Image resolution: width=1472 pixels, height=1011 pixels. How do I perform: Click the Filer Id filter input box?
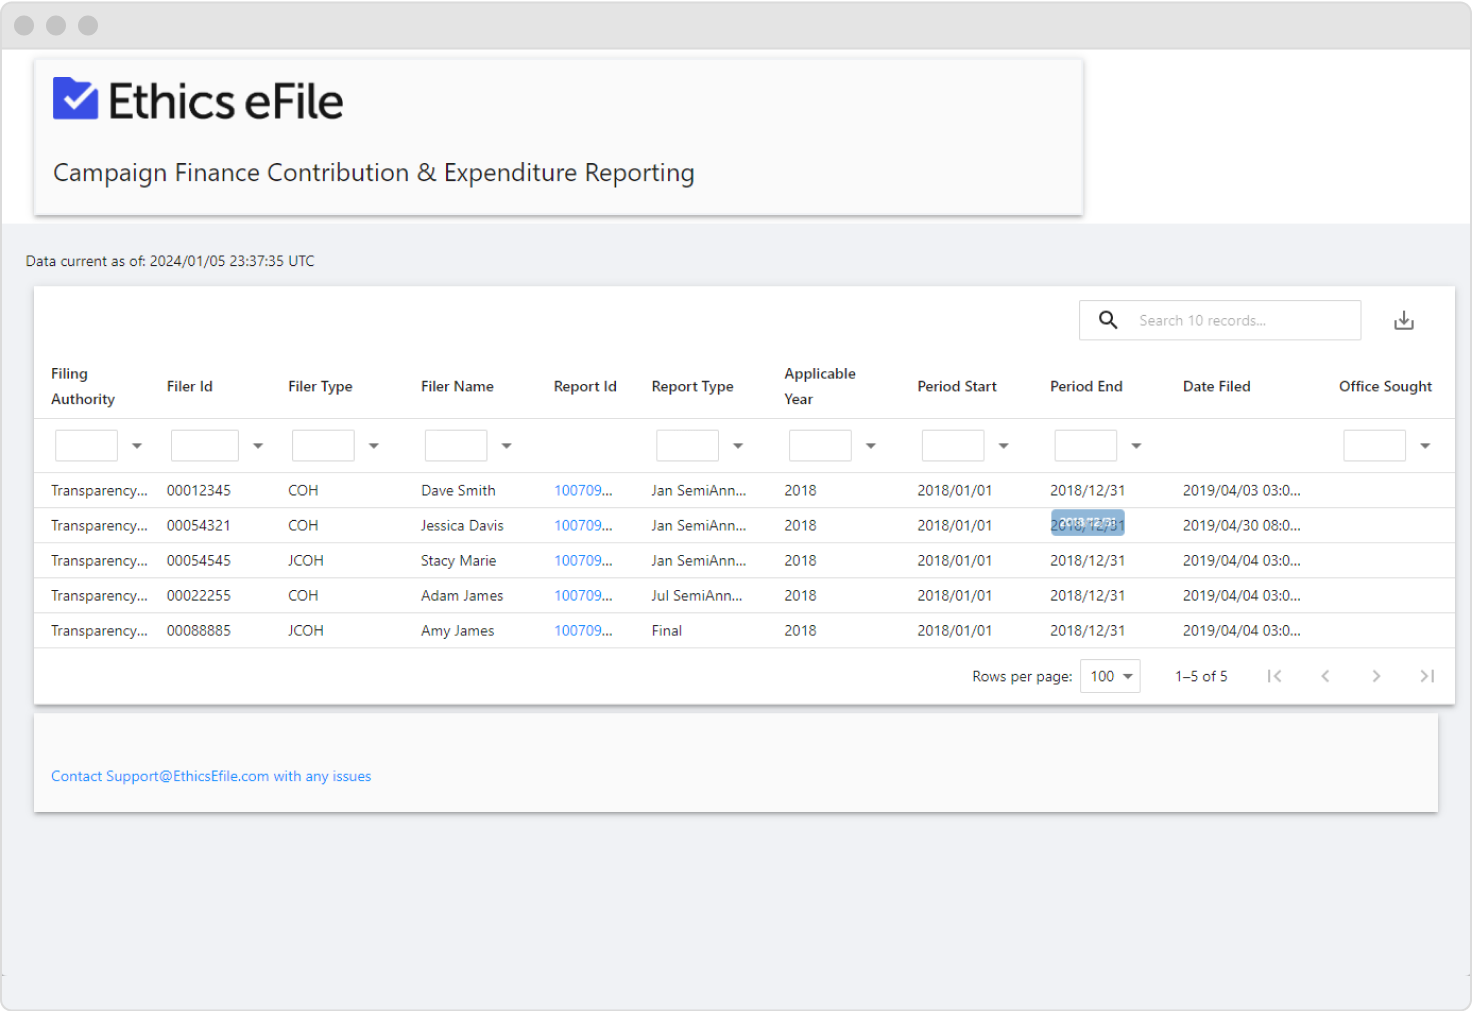coord(204,445)
